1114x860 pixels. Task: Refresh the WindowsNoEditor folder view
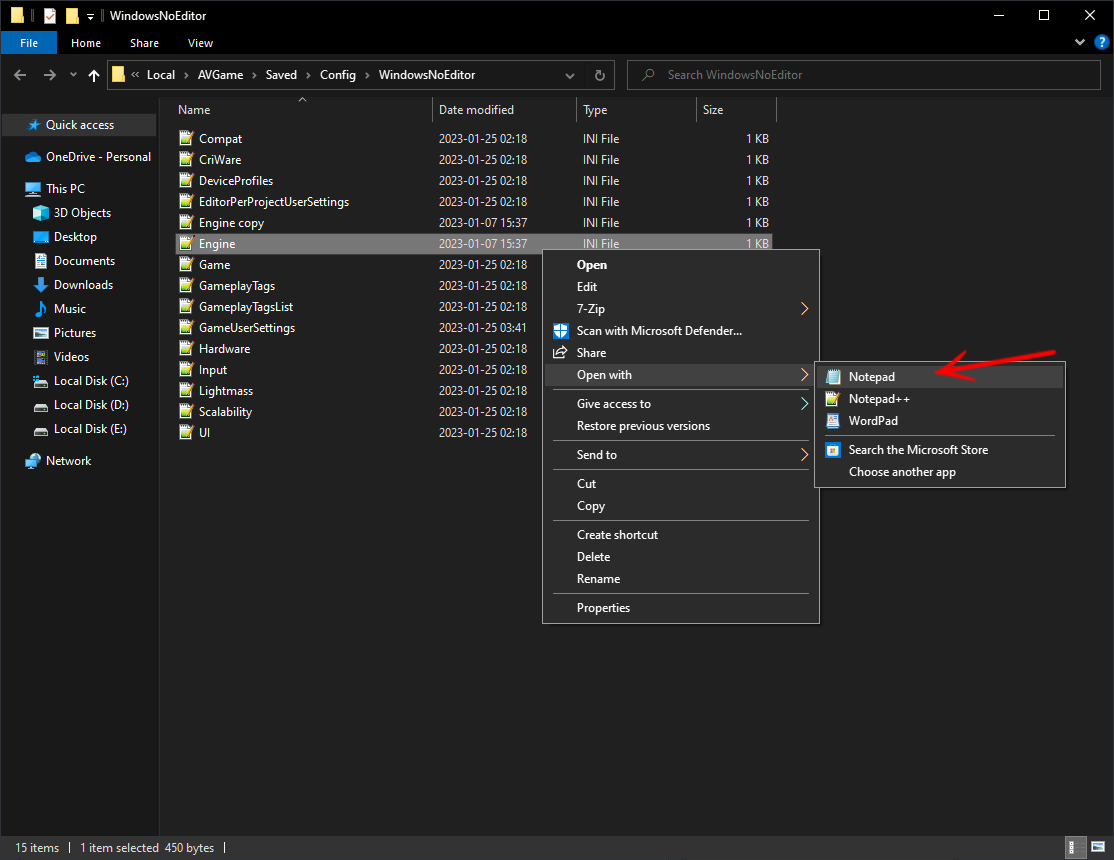pos(600,75)
